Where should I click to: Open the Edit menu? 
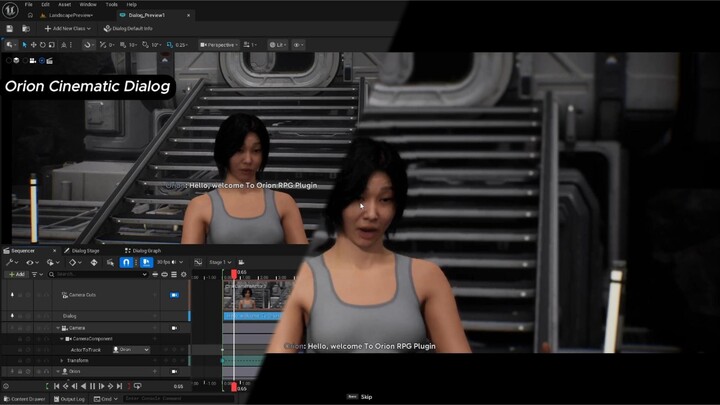pos(45,5)
